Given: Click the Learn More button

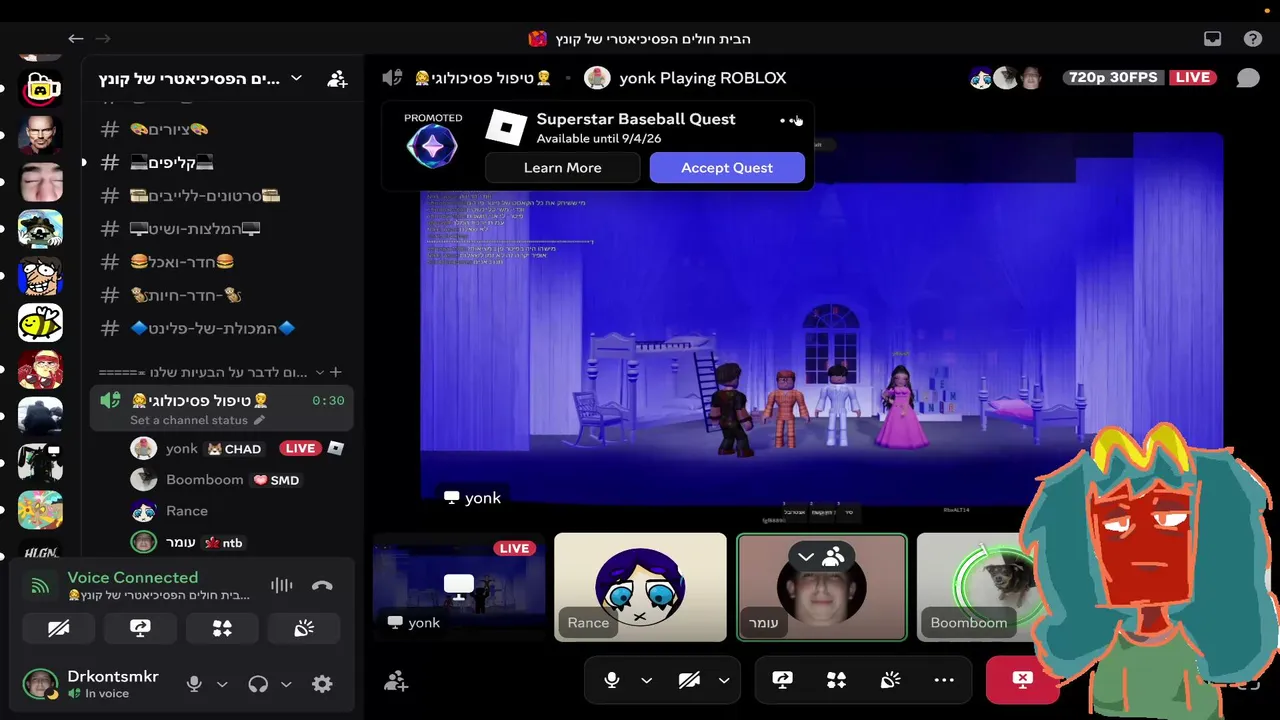Looking at the screenshot, I should (x=562, y=167).
